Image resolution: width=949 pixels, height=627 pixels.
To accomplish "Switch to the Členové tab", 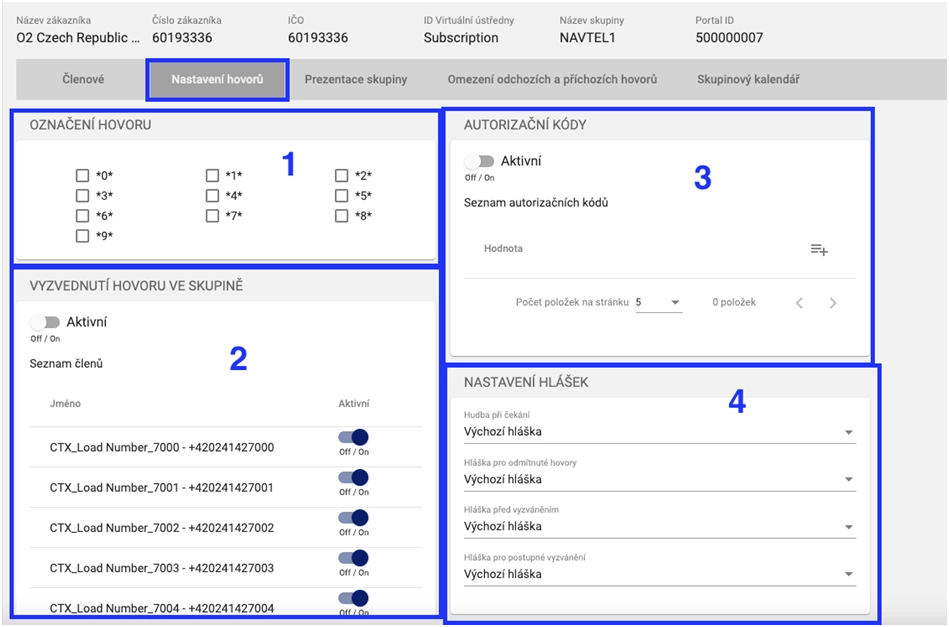I will click(x=83, y=79).
